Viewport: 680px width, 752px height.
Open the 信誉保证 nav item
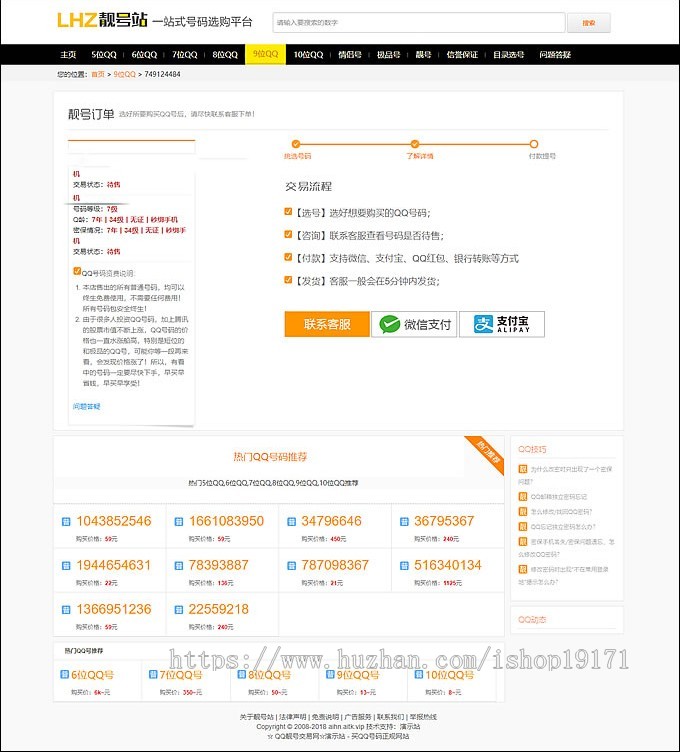tap(462, 55)
